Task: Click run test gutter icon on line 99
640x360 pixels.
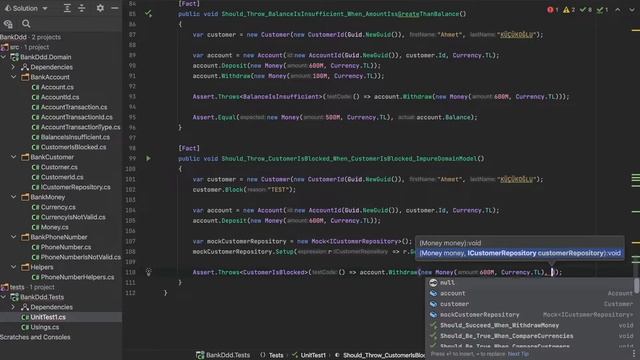Action: [148, 158]
